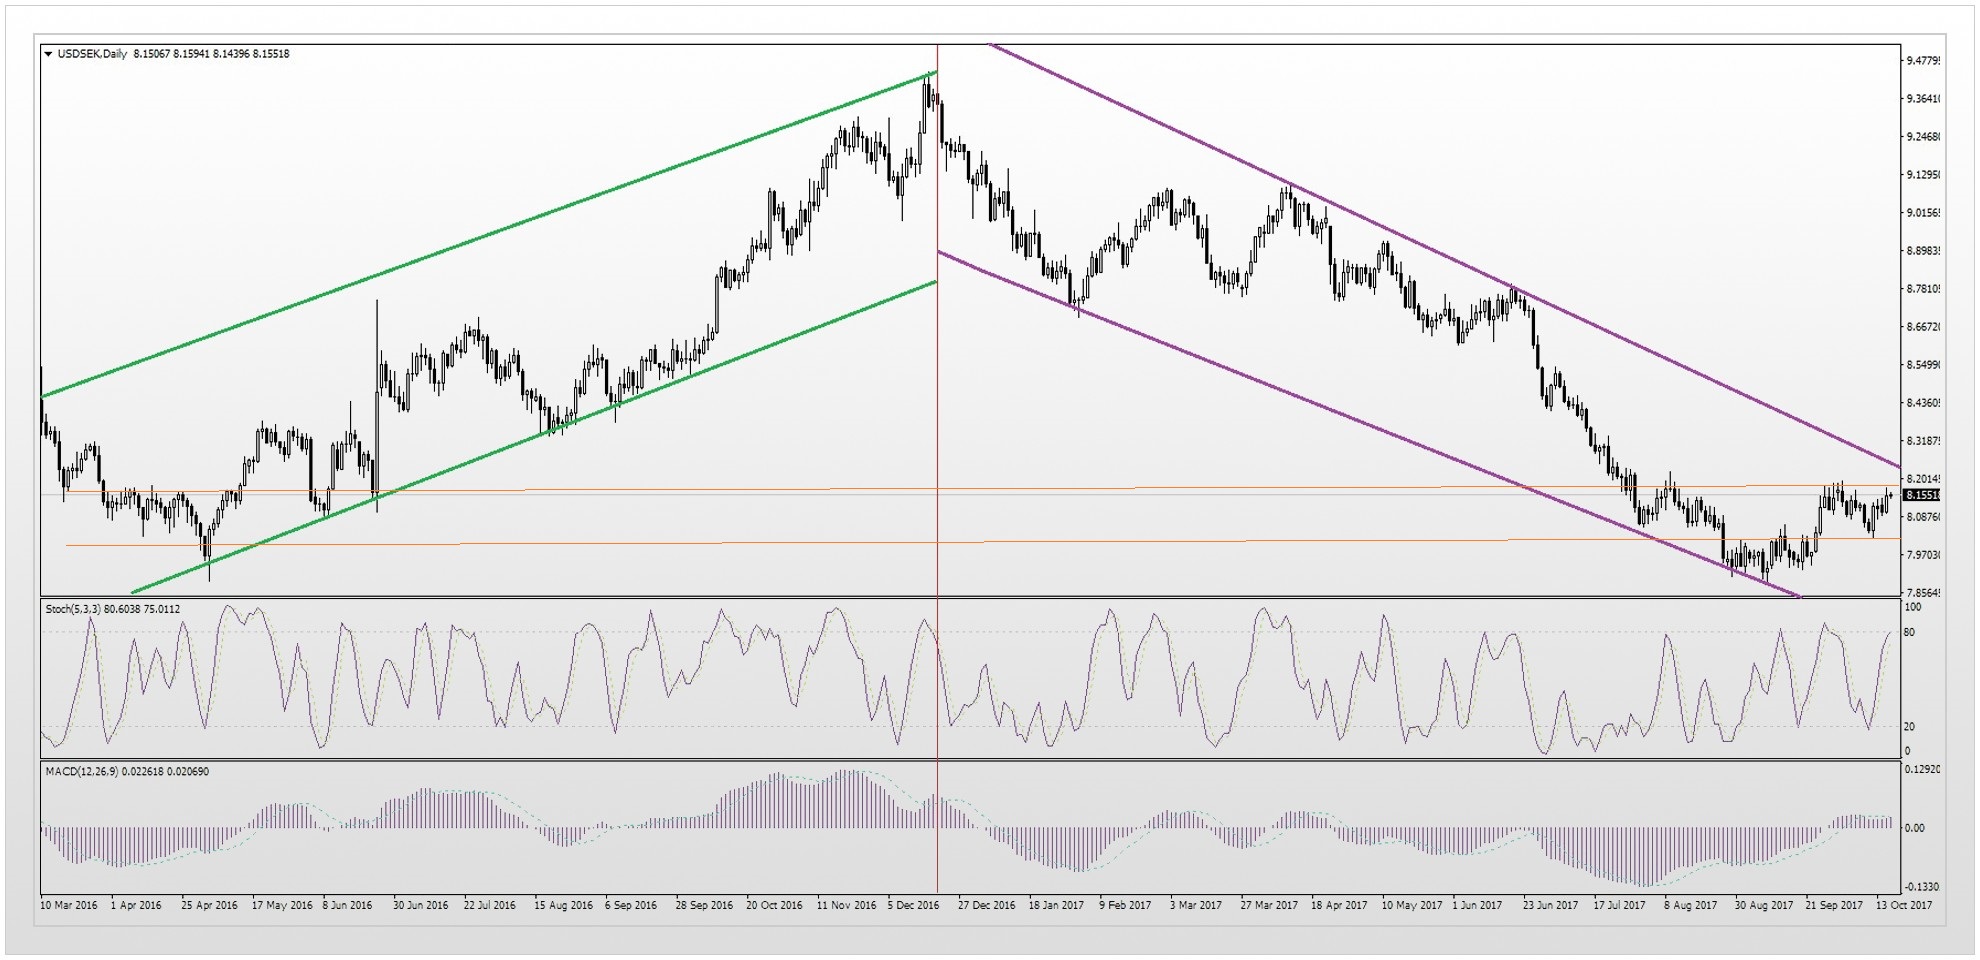Click the 10 May 2017 date label
The height and width of the screenshot is (960, 1980).
[x=1412, y=905]
